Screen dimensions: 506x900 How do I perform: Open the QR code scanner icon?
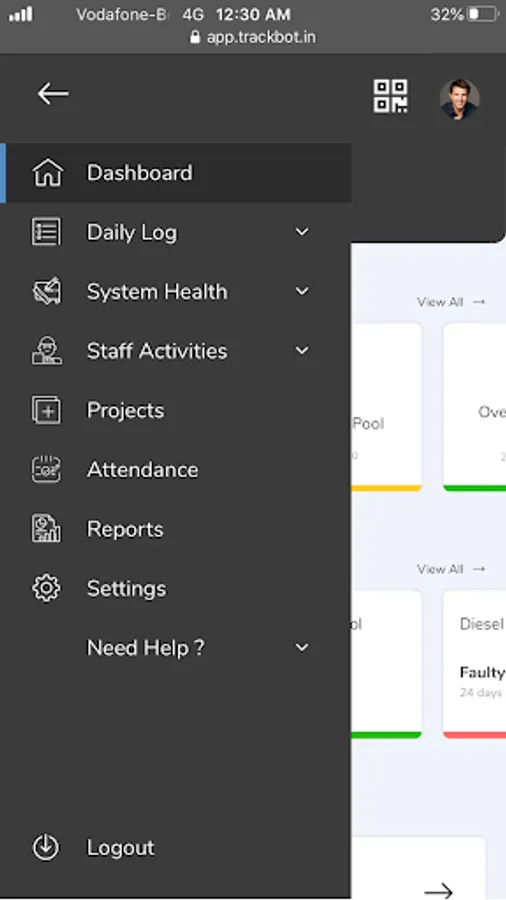pos(391,96)
